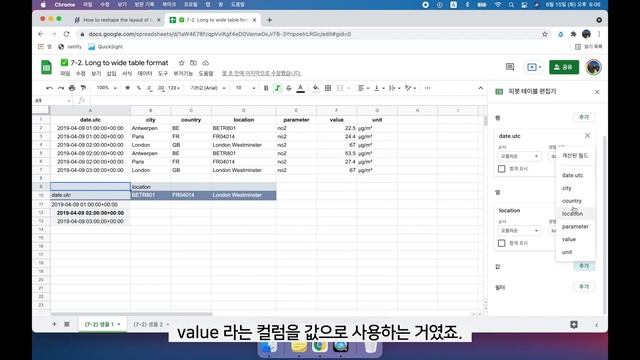Open the location sort order dropdown
Screen dimensions: 640x360
(x=519, y=231)
